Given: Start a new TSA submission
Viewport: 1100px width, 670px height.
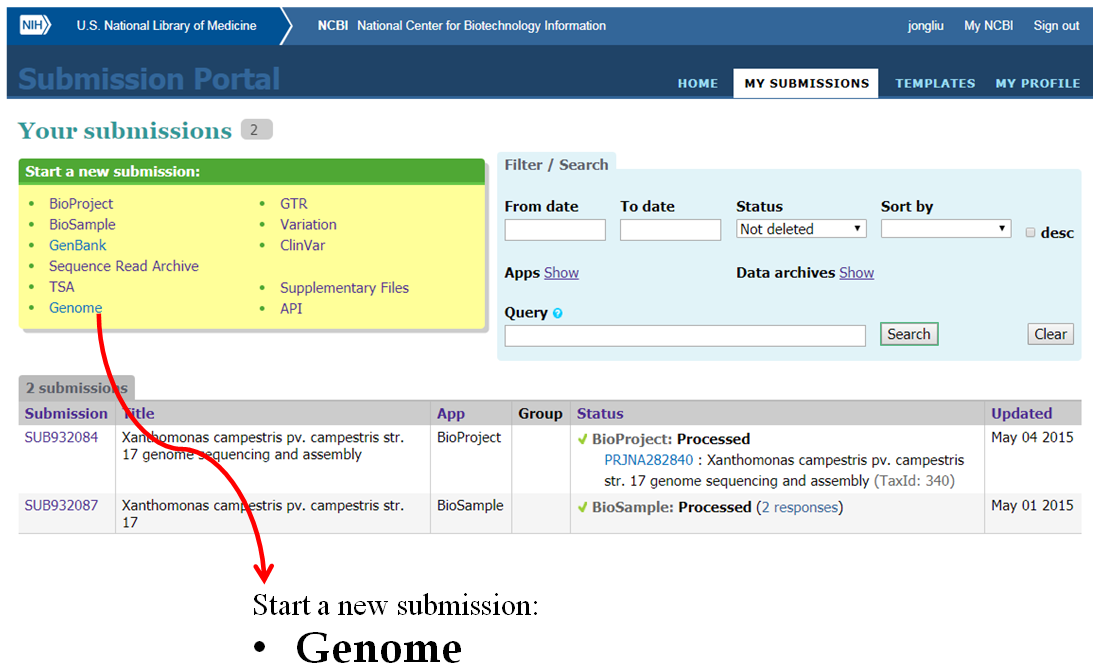Looking at the screenshot, I should click(62, 287).
